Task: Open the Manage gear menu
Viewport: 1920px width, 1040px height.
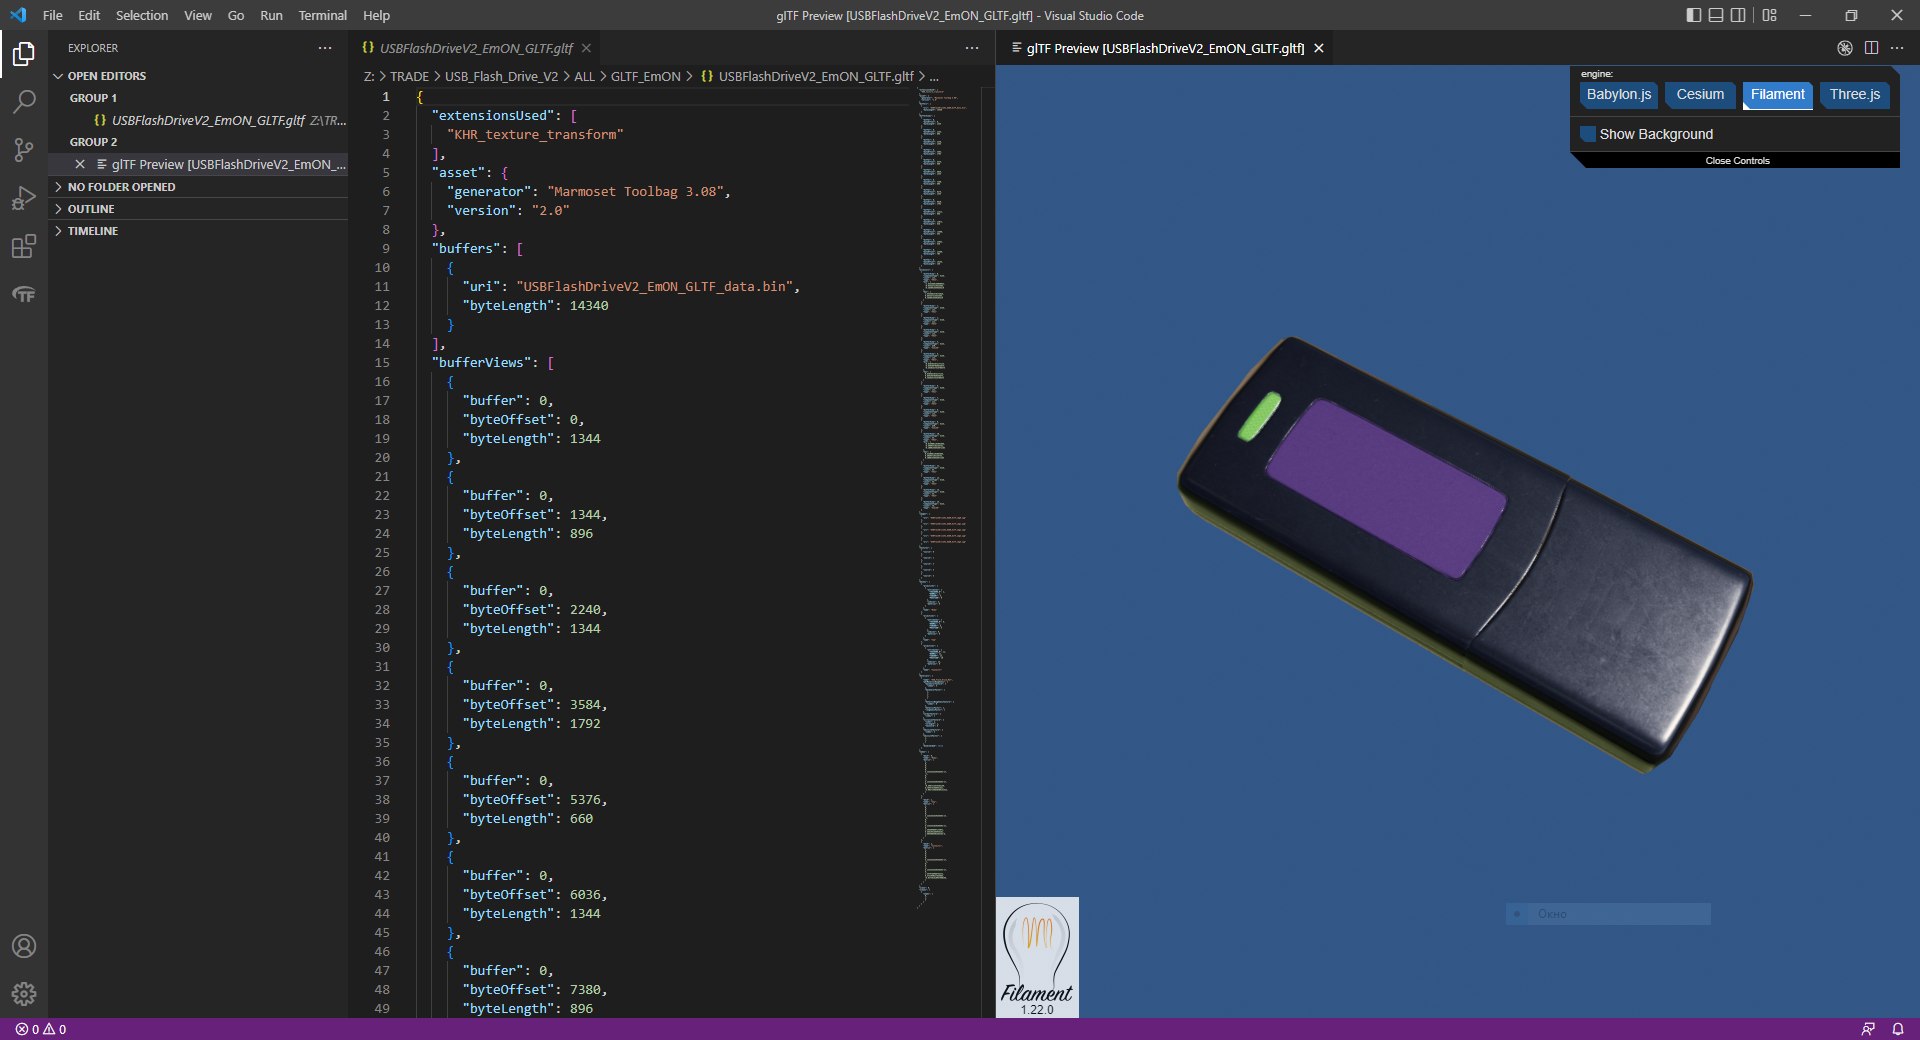Action: 24,994
